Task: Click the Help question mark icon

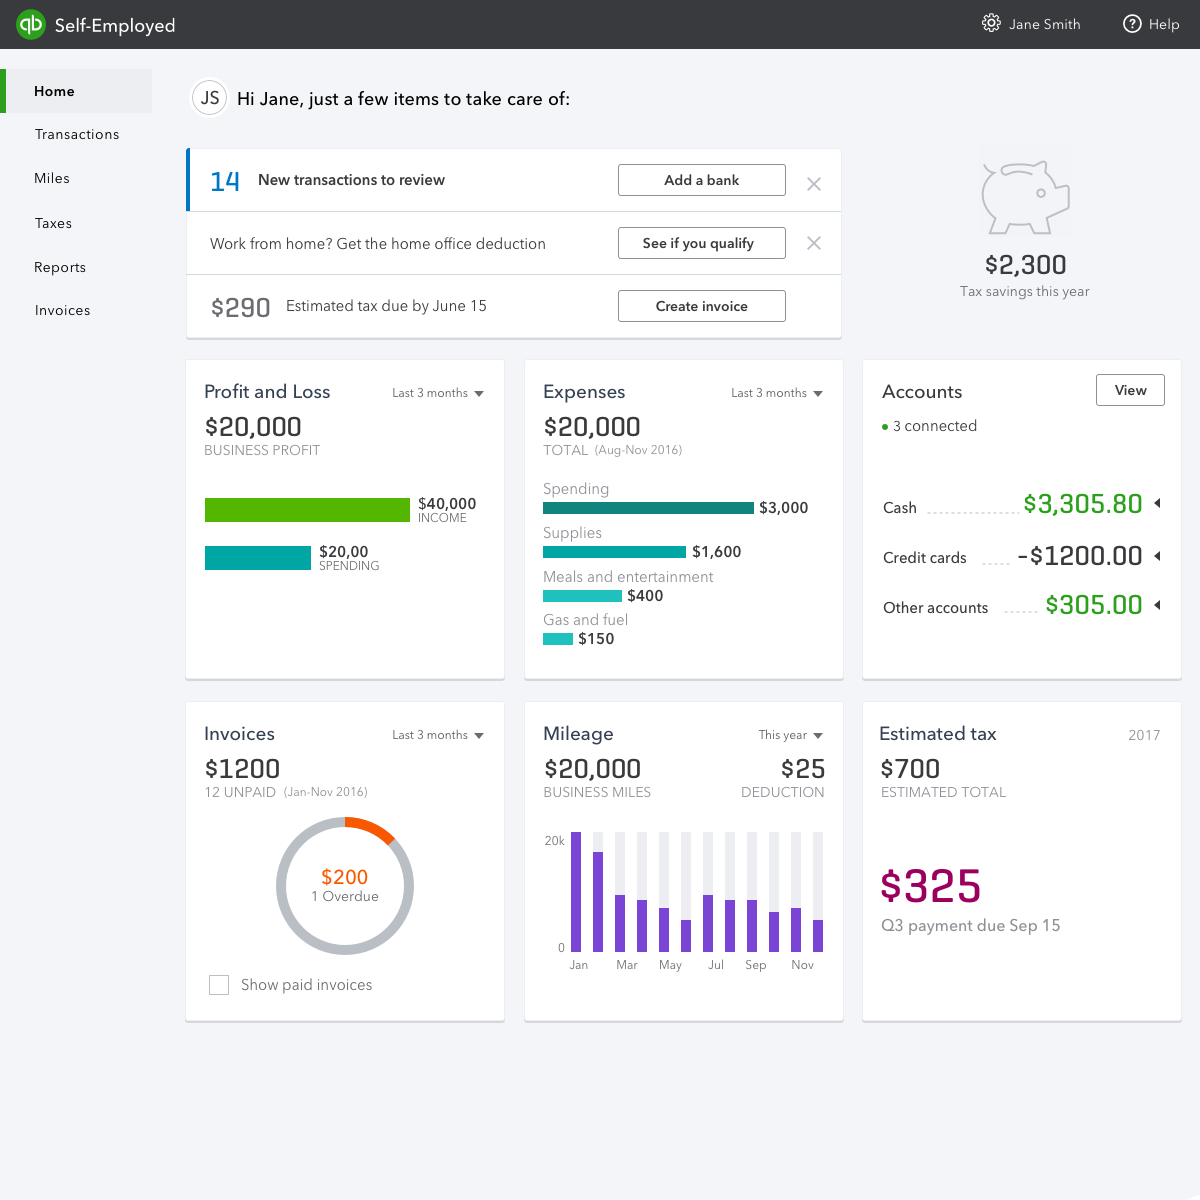Action: [1132, 24]
